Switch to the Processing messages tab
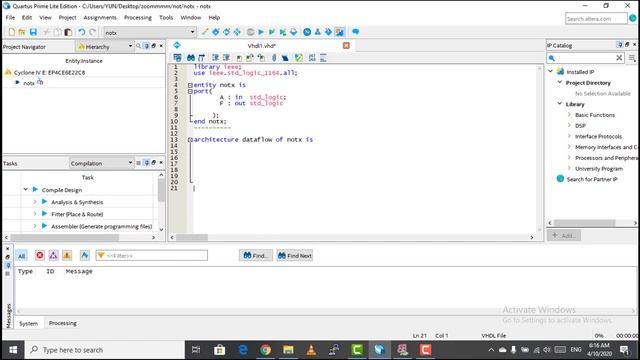The height and width of the screenshot is (360, 640). [x=62, y=323]
